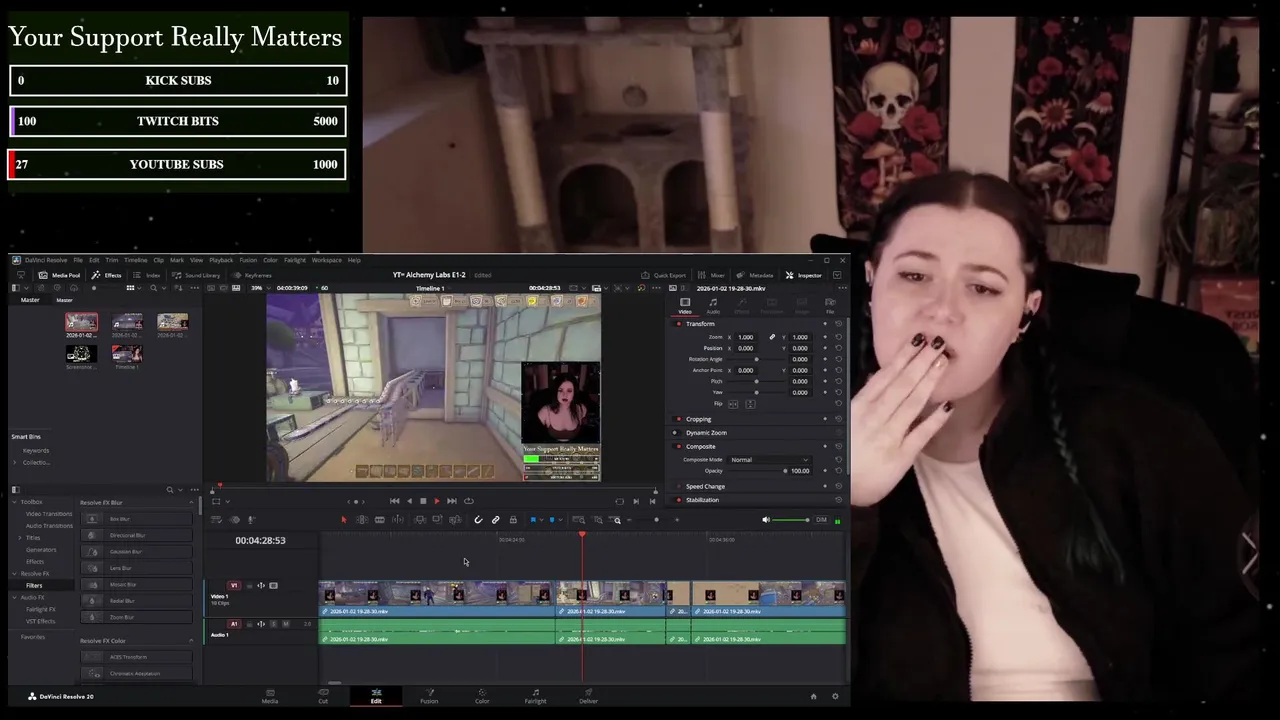
Task: Toggle the Composite section enable switch
Action: (x=678, y=446)
